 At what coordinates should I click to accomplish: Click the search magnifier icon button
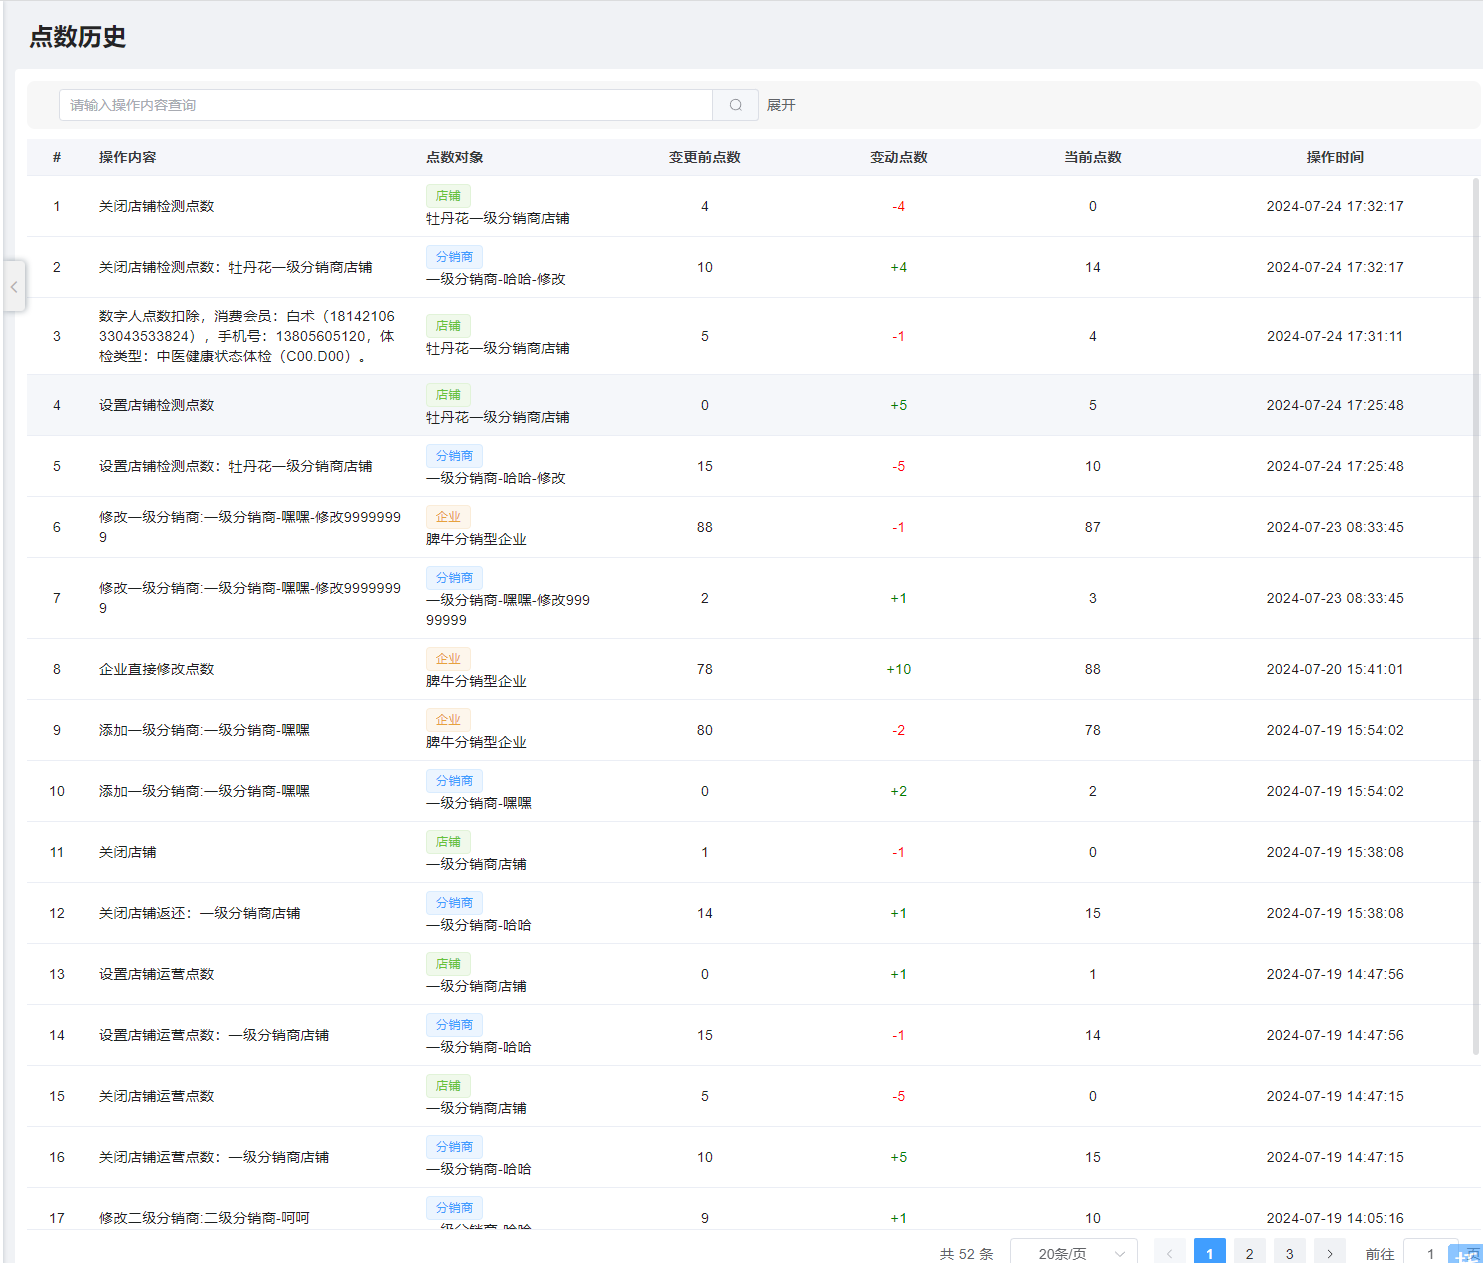pyautogui.click(x=735, y=105)
